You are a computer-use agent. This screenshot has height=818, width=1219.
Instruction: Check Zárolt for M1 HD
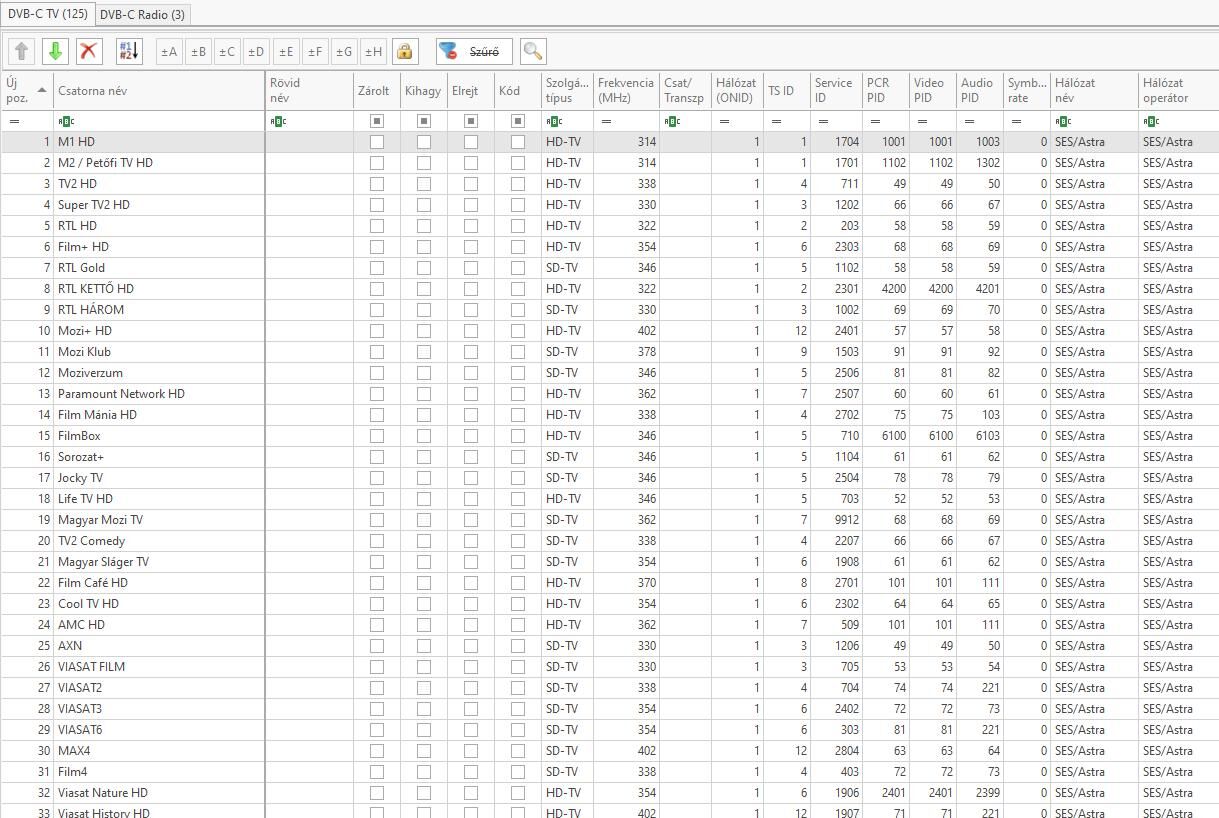coord(377,142)
